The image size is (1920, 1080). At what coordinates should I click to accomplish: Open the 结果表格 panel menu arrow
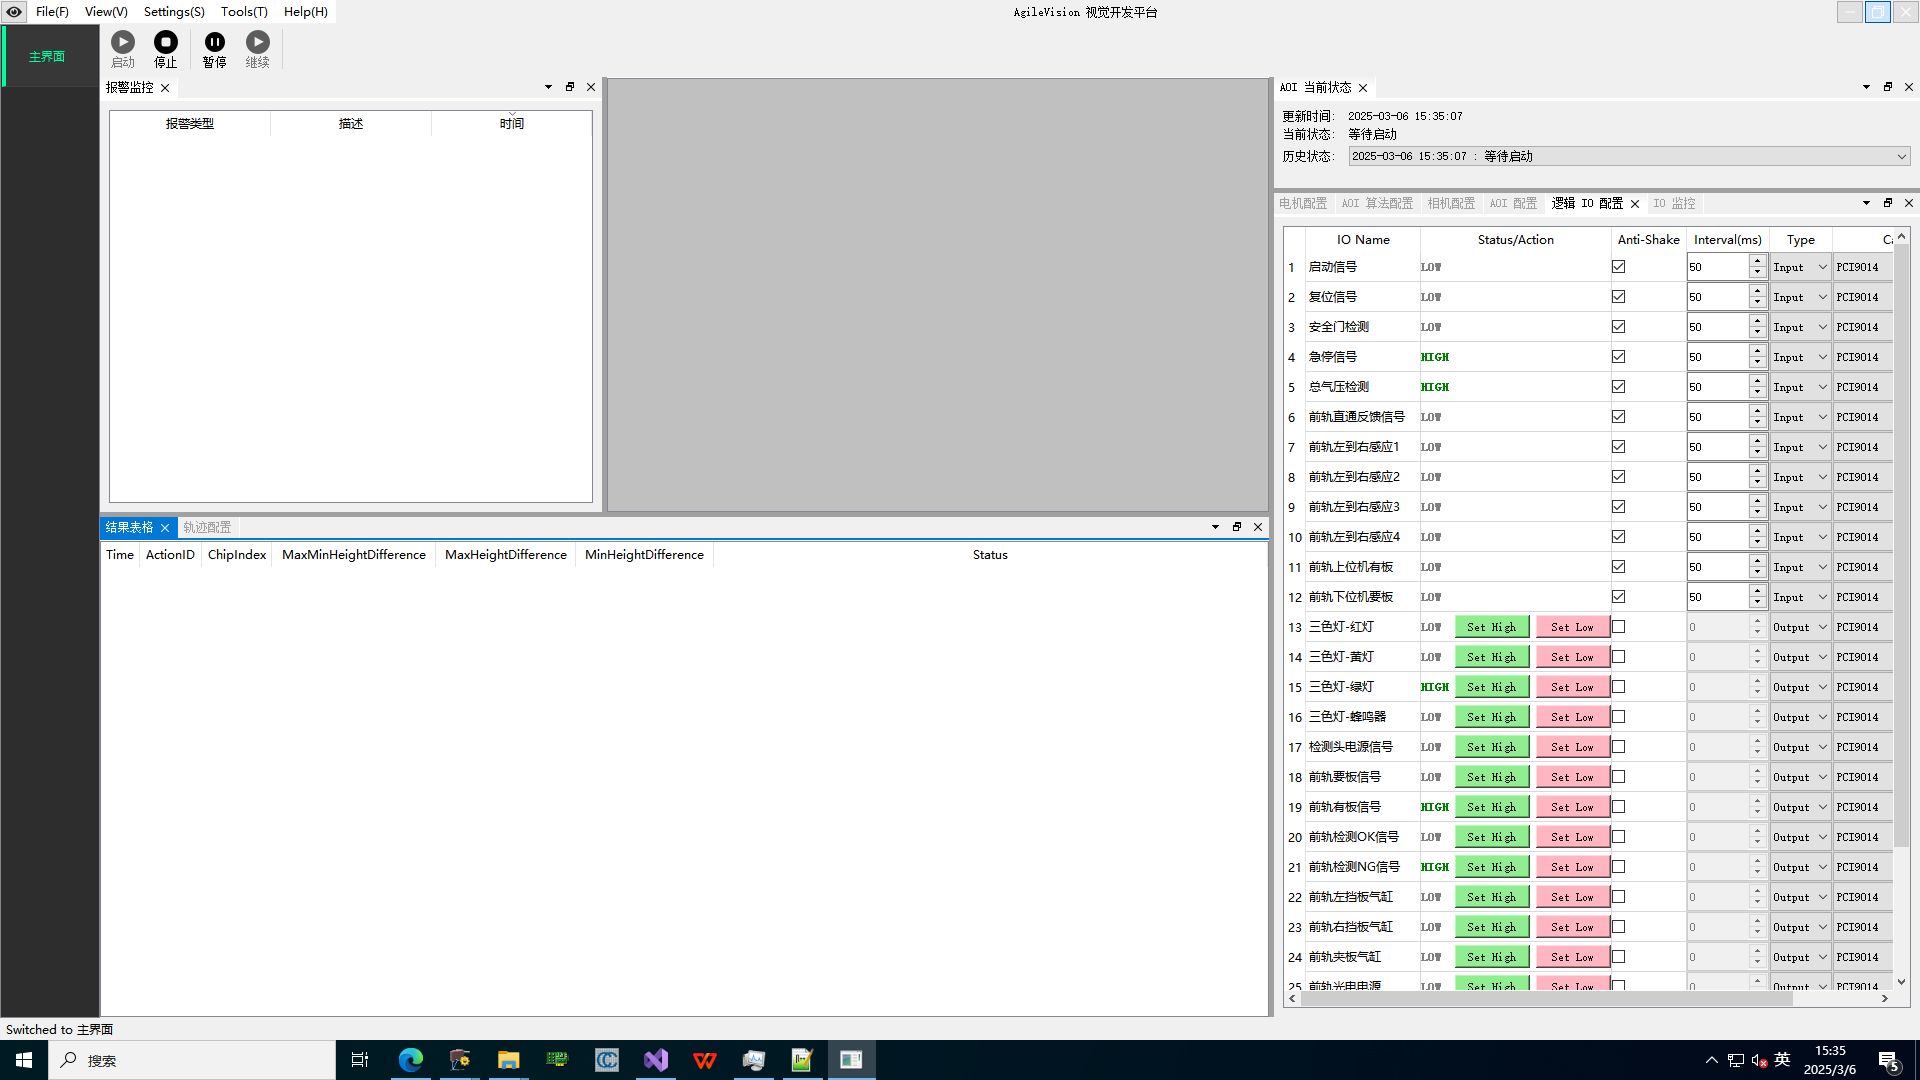tap(1215, 527)
